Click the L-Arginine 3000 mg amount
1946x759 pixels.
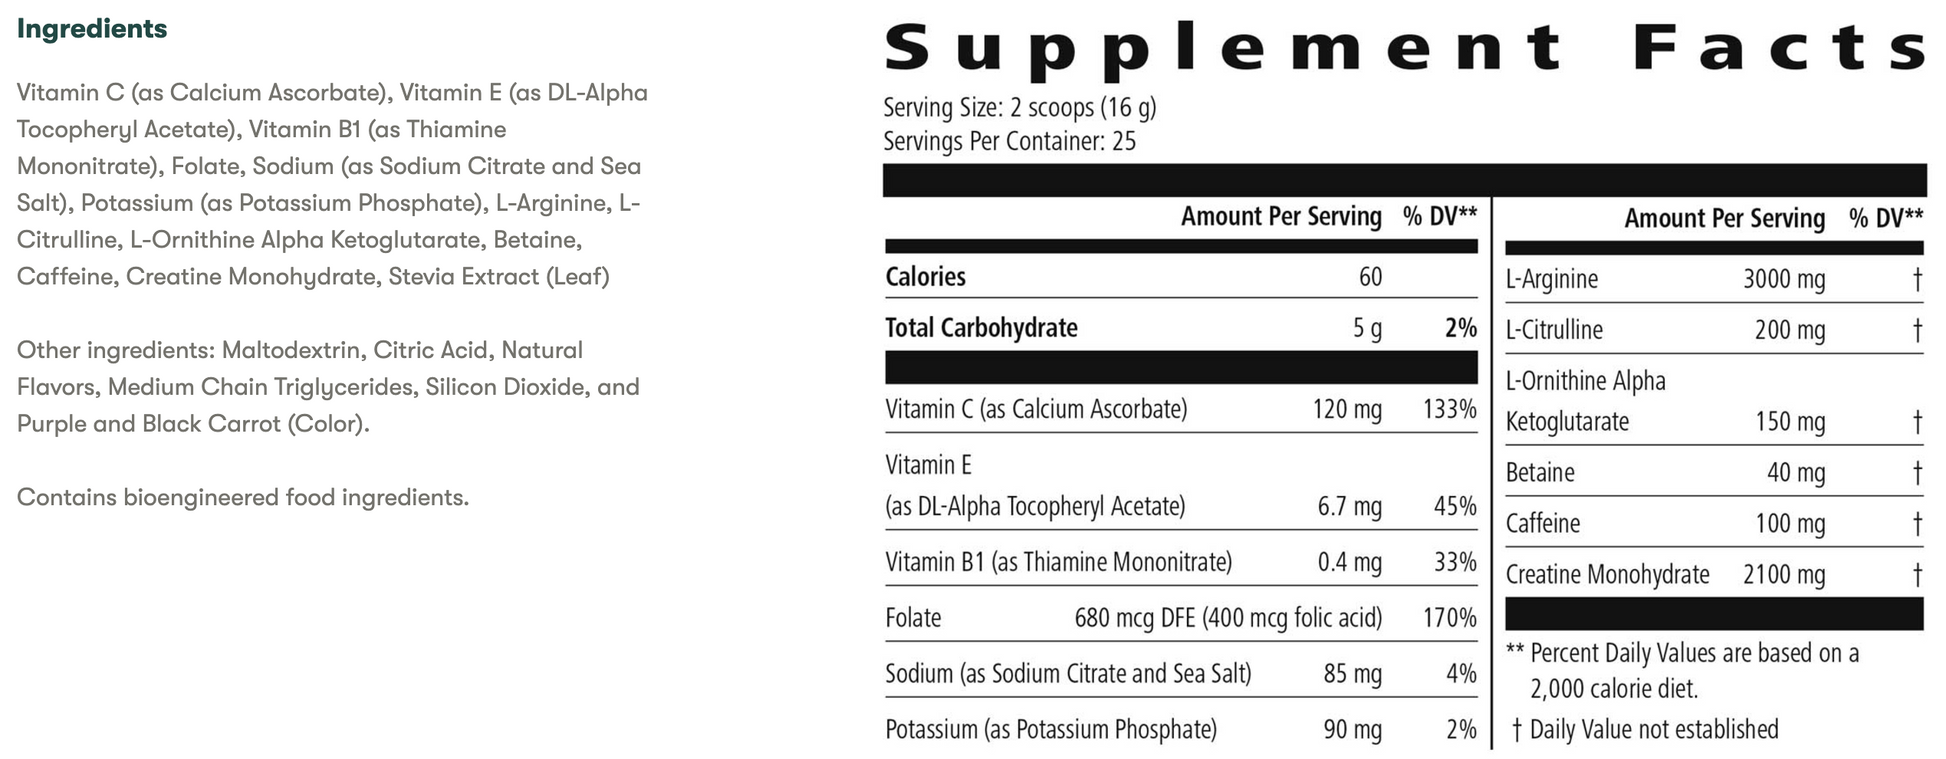coord(1783,279)
